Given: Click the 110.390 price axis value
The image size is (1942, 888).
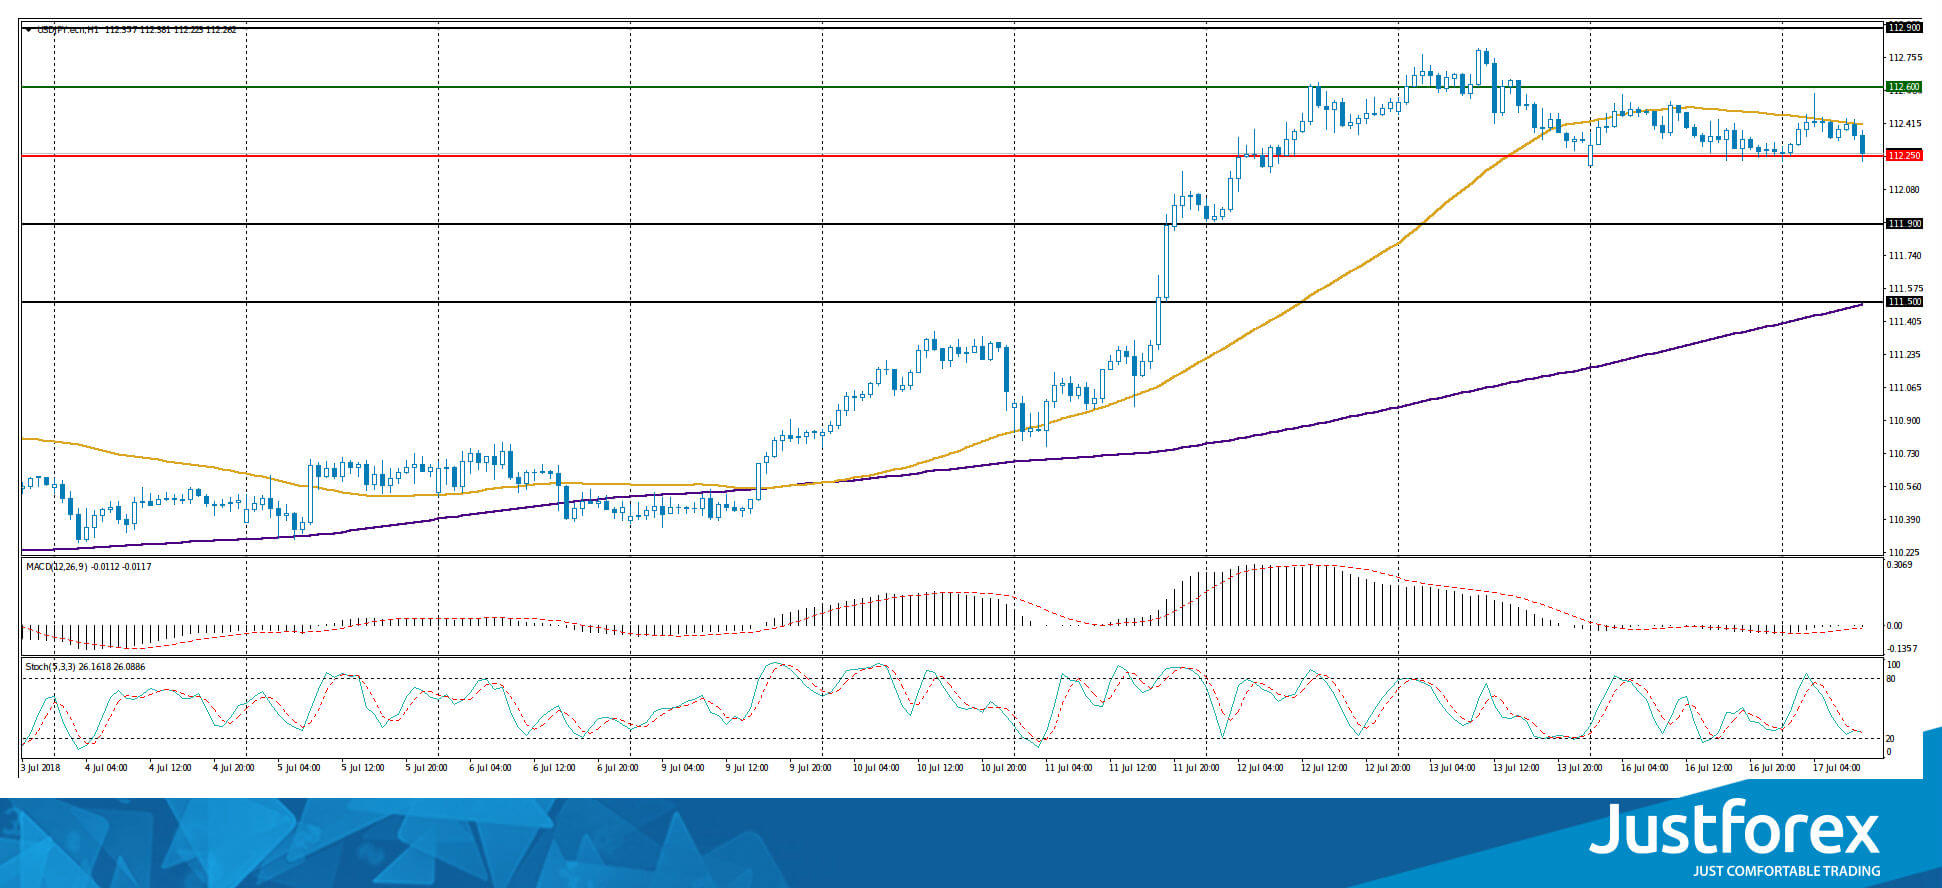Looking at the screenshot, I should 1904,520.
